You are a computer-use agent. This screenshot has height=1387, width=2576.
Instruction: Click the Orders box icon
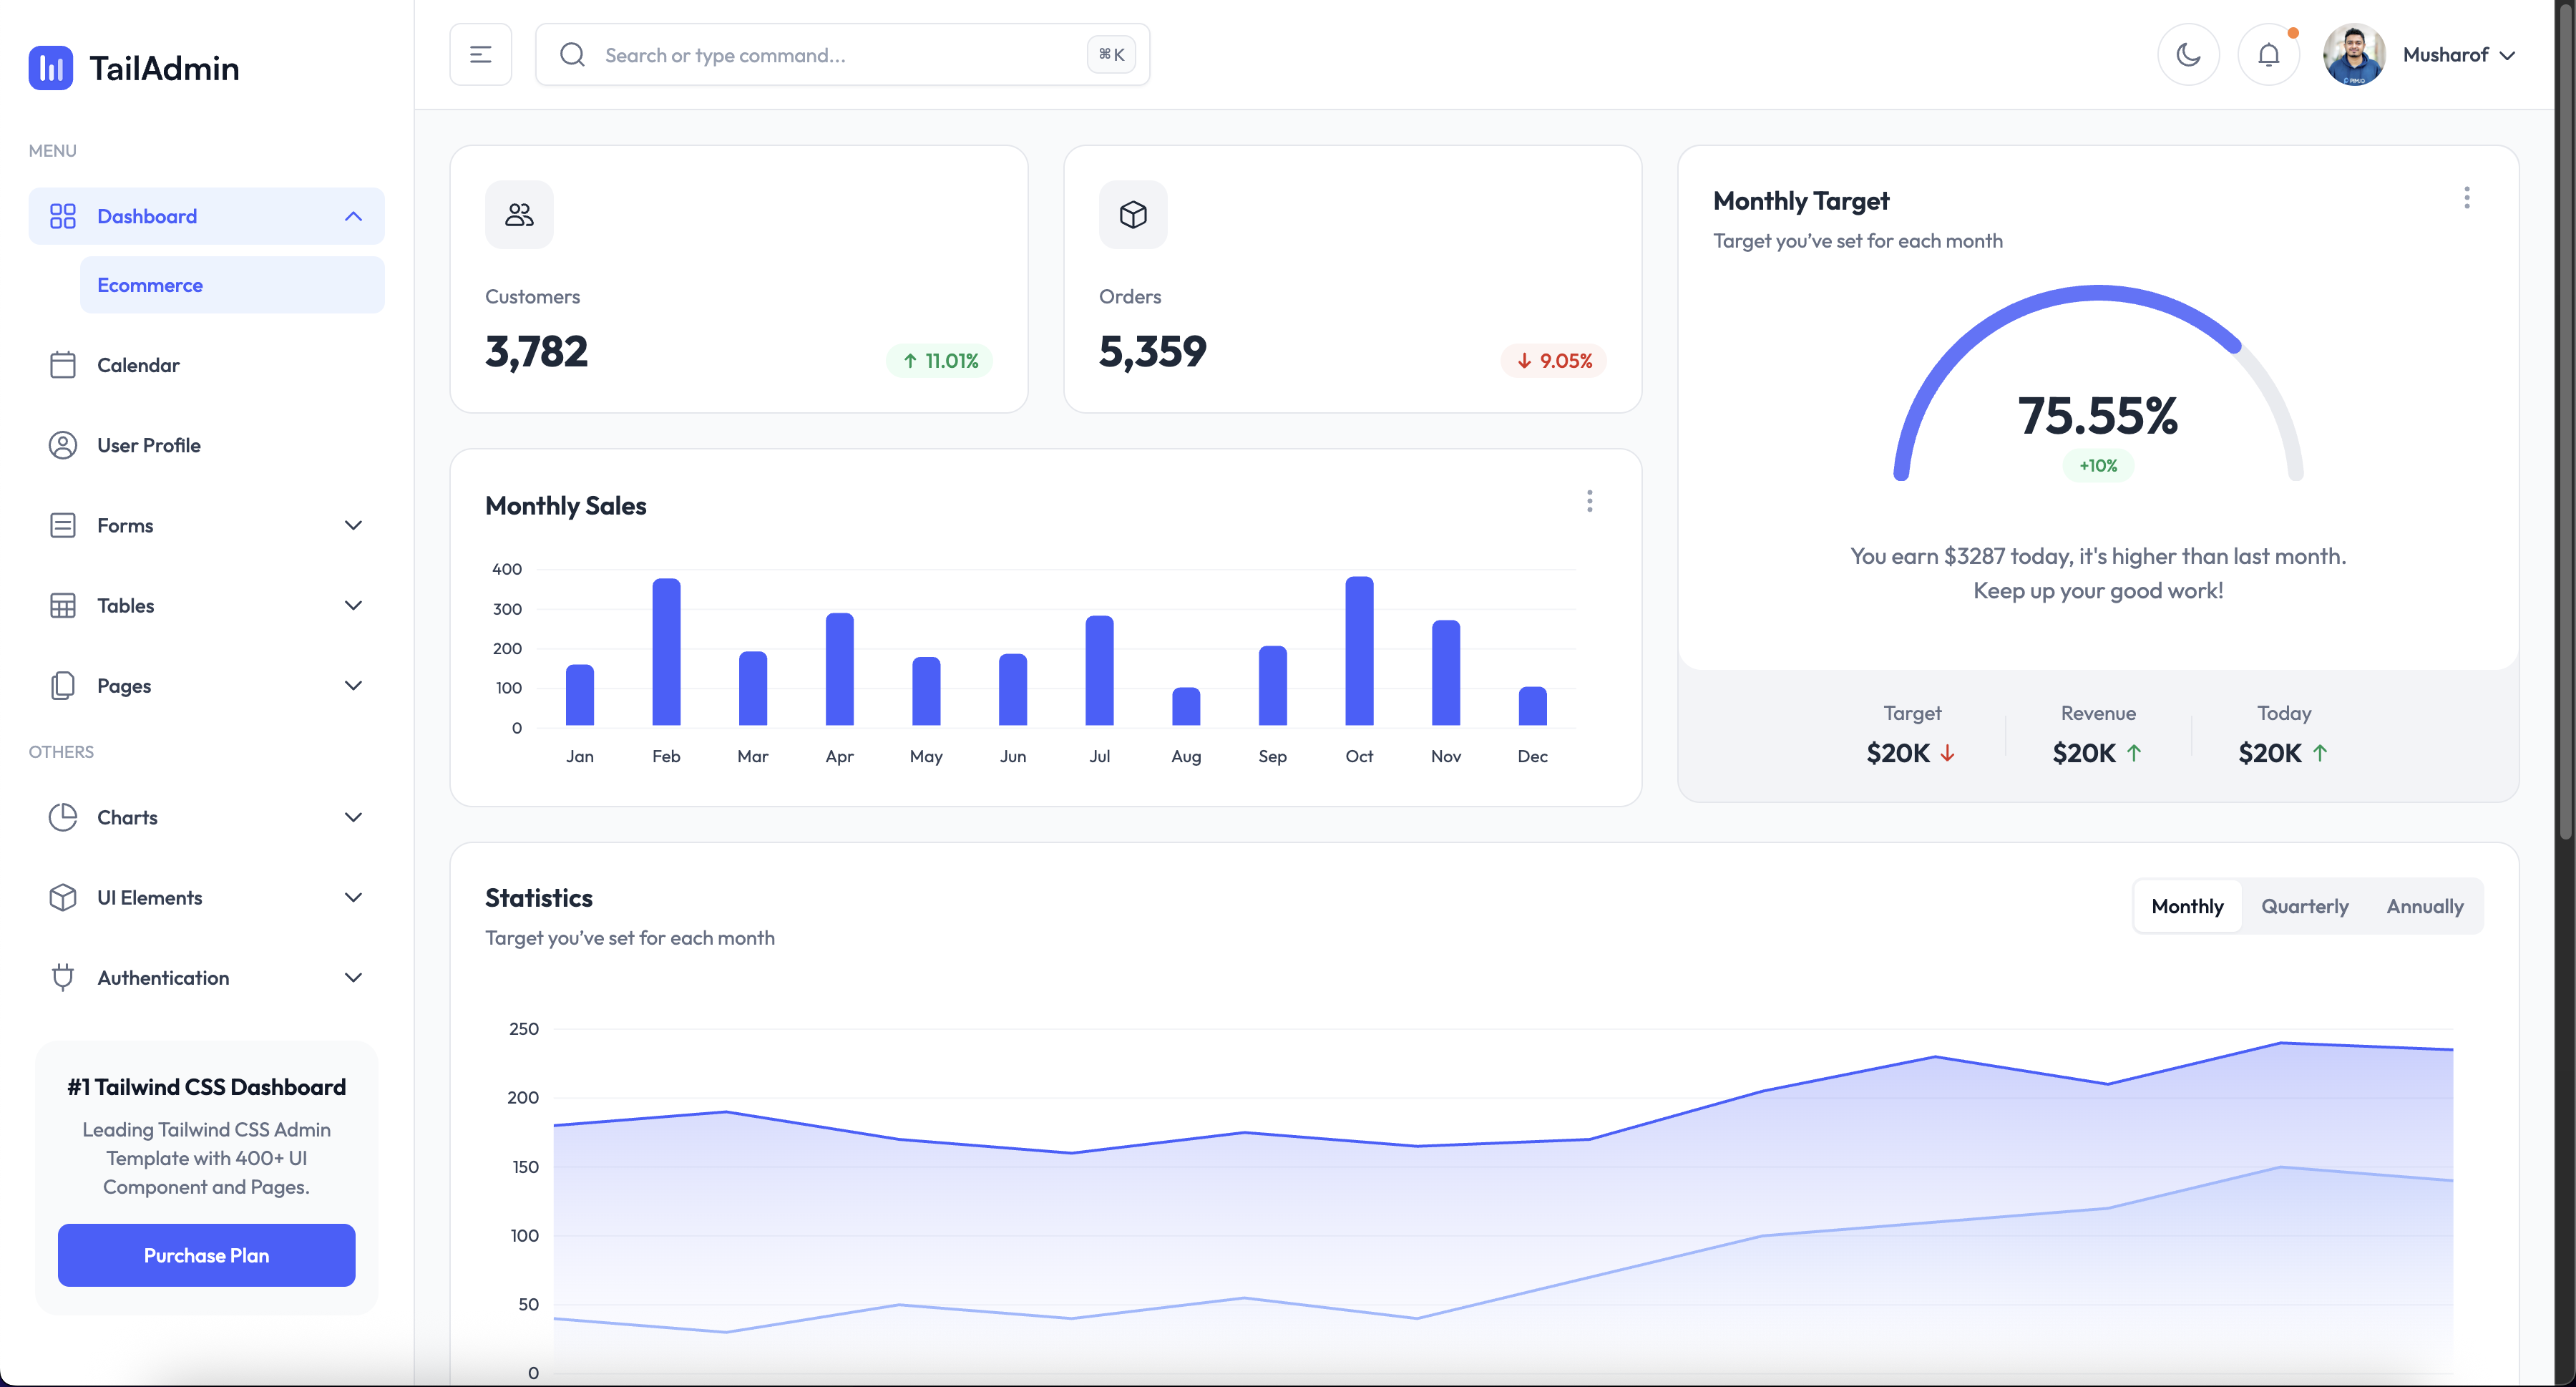1133,215
